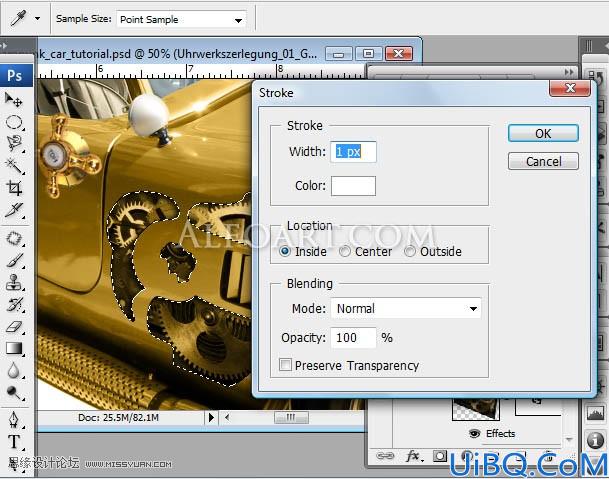The width and height of the screenshot is (609, 479).
Task: Open the blending Mode dropdown
Action: [x=406, y=308]
